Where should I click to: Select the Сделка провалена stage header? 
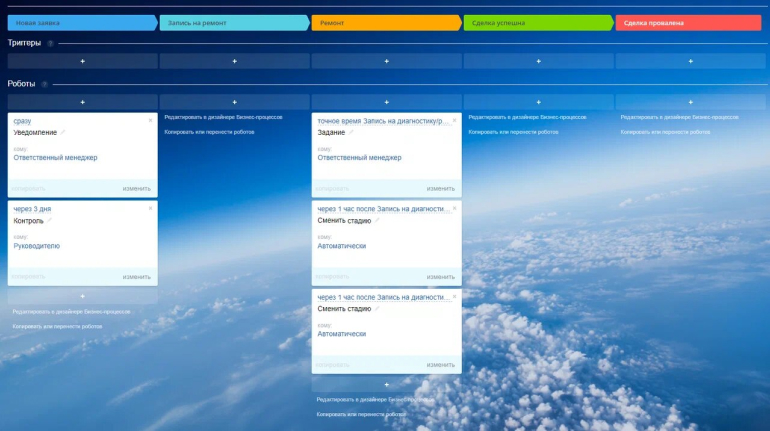point(688,23)
